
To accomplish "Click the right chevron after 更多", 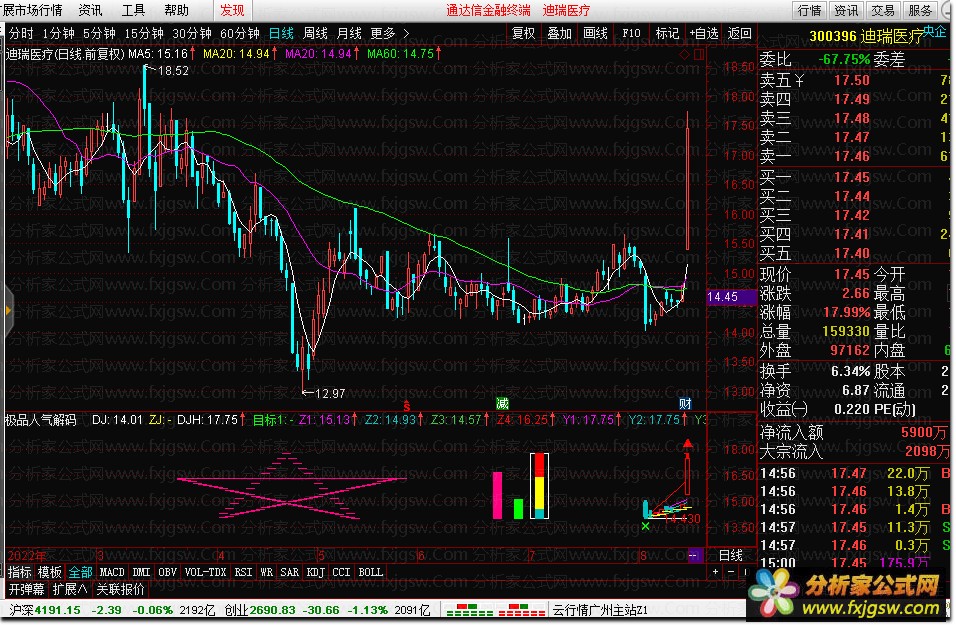I will pos(407,34).
